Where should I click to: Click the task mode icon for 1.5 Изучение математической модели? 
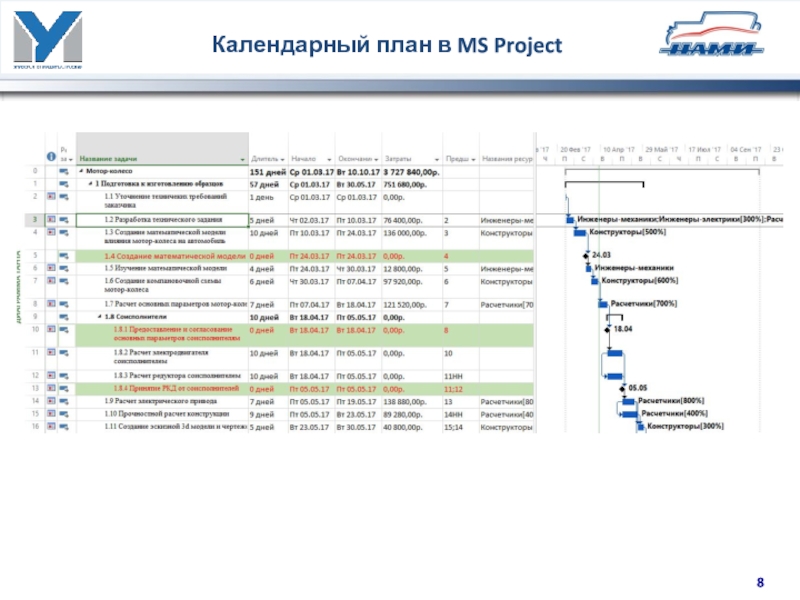point(64,268)
